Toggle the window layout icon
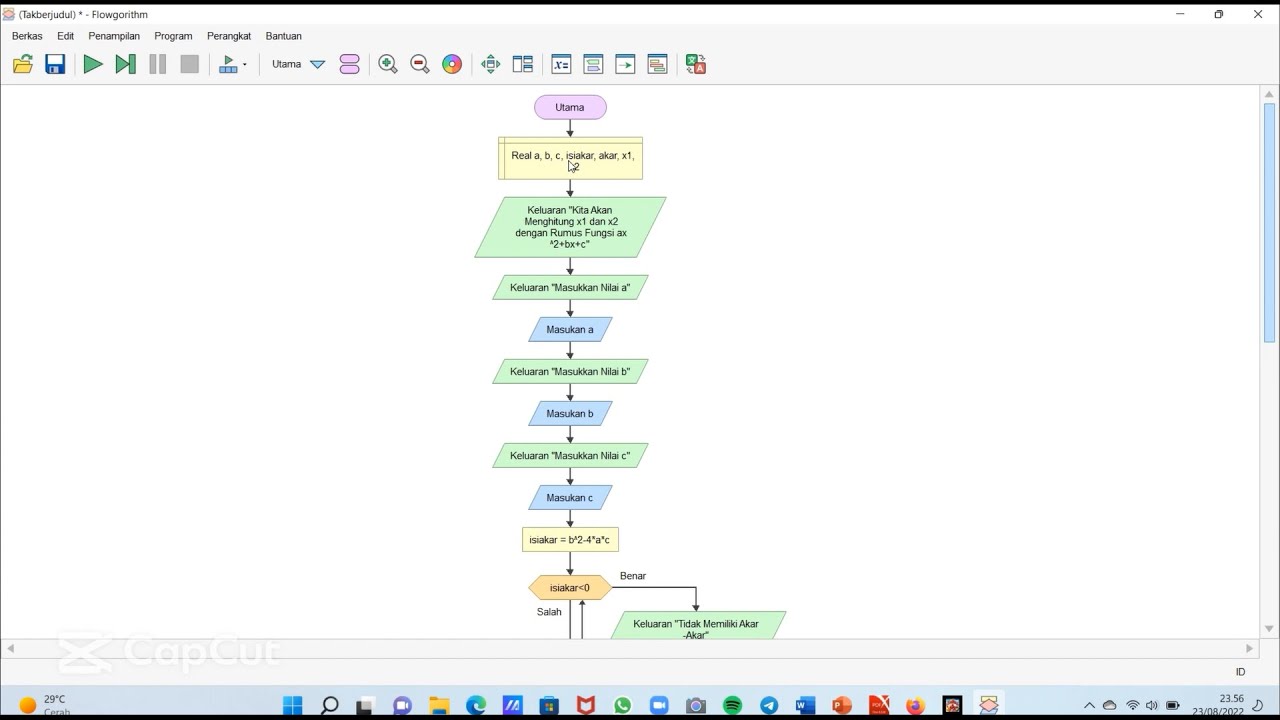The width and height of the screenshot is (1280, 720). [522, 64]
